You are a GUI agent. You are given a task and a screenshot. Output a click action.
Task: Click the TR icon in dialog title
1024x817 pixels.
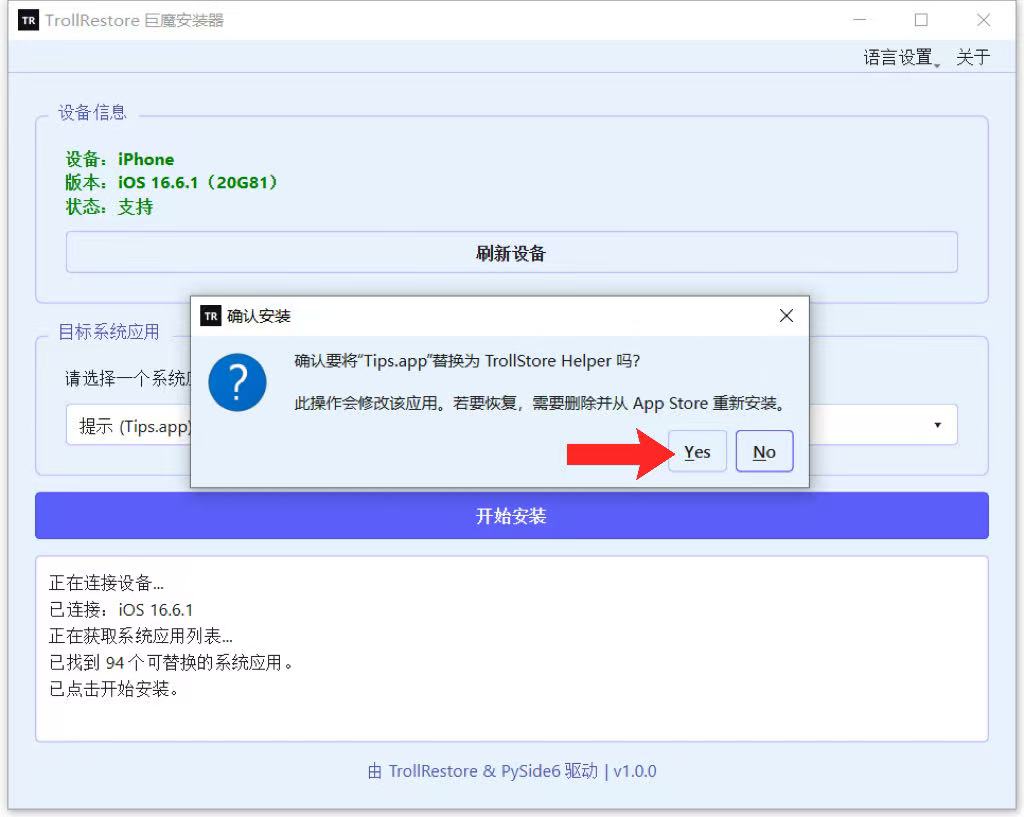click(x=210, y=316)
